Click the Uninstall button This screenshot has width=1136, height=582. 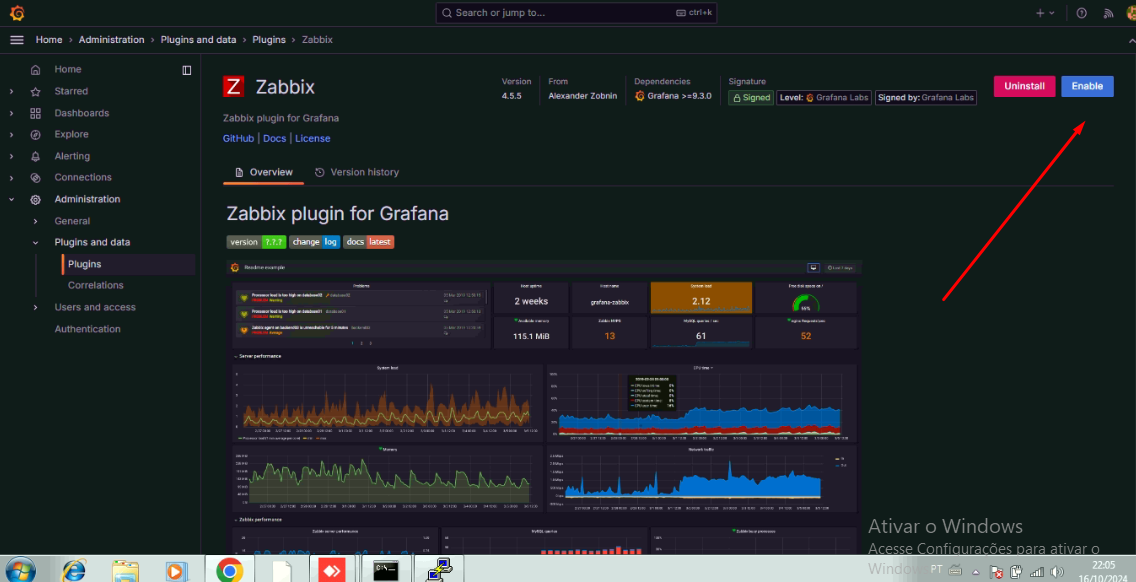pyautogui.click(x=1024, y=86)
